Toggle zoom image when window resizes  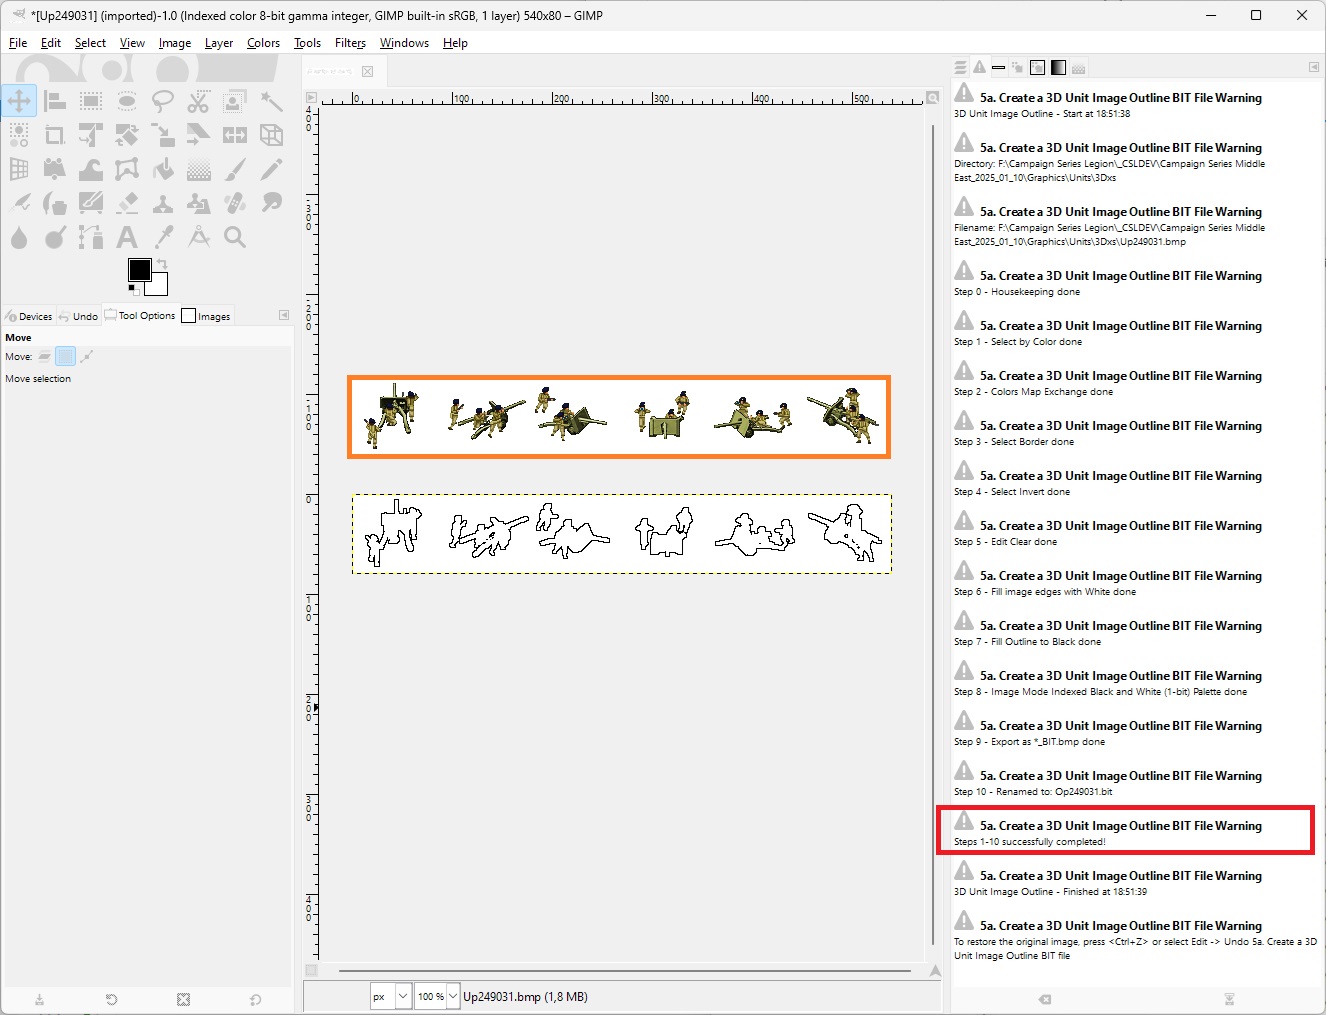tap(932, 98)
